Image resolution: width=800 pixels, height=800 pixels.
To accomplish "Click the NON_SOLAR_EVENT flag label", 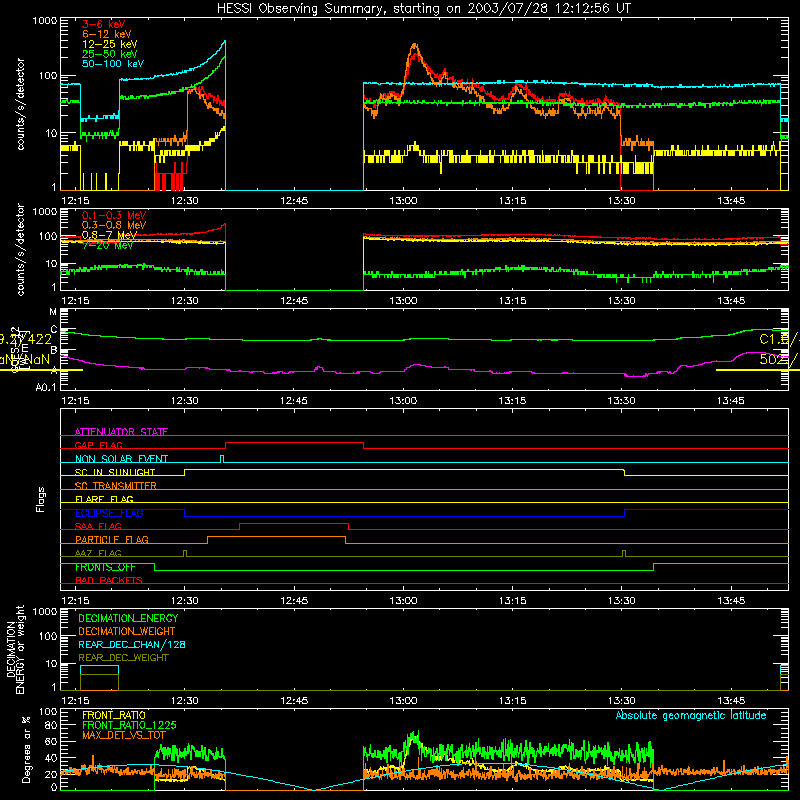I will 121,459.
